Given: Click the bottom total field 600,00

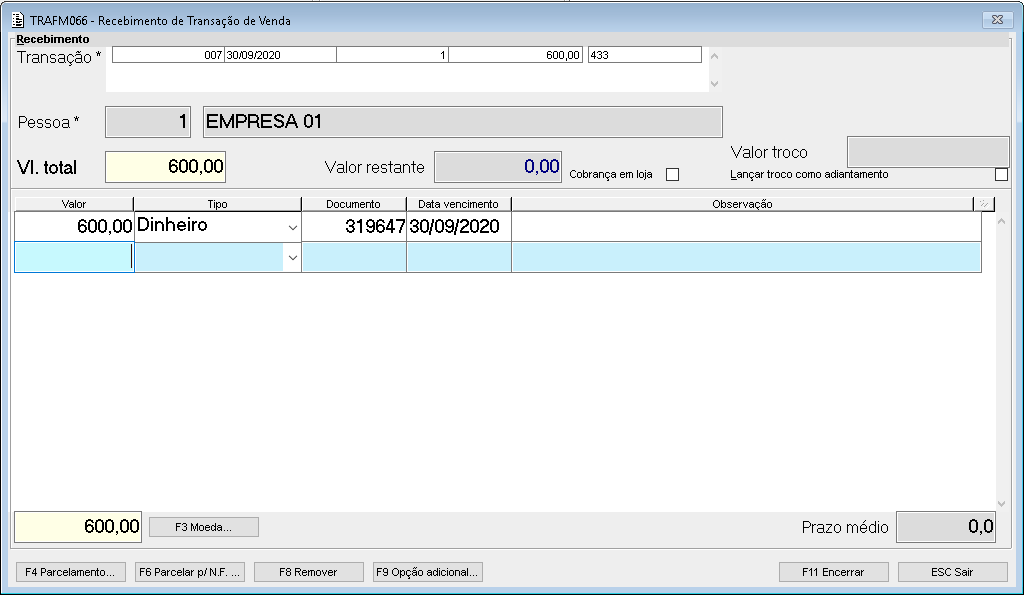Looking at the screenshot, I should click(x=78, y=527).
